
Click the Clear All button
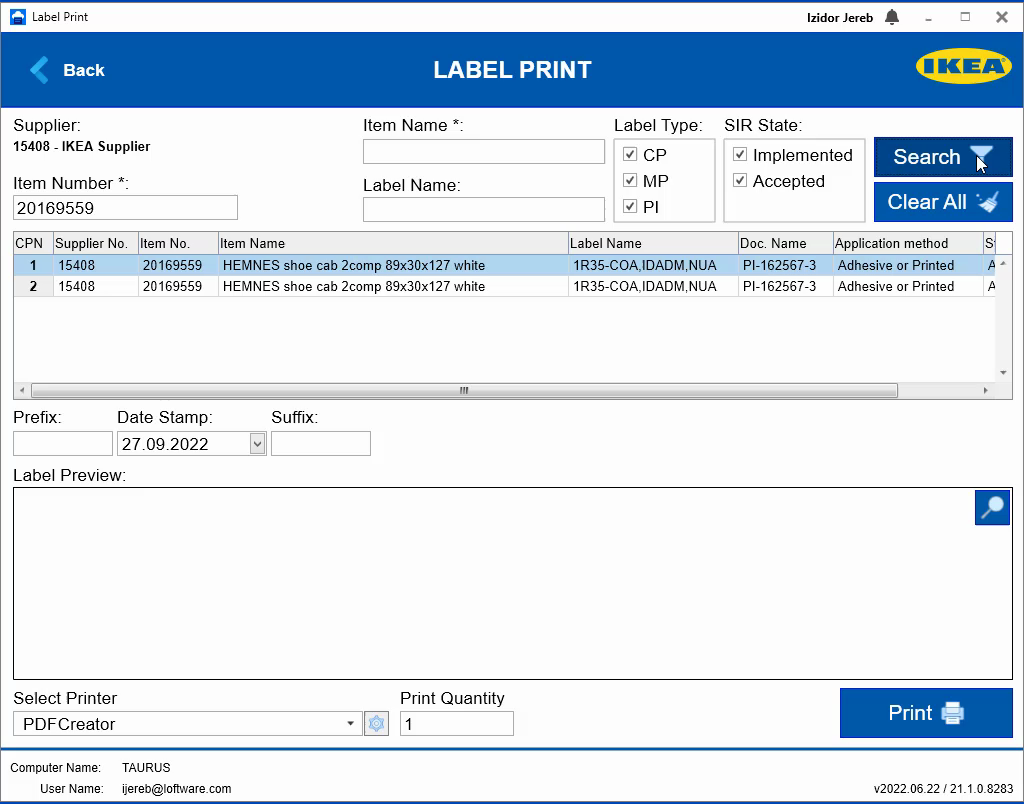(x=943, y=202)
